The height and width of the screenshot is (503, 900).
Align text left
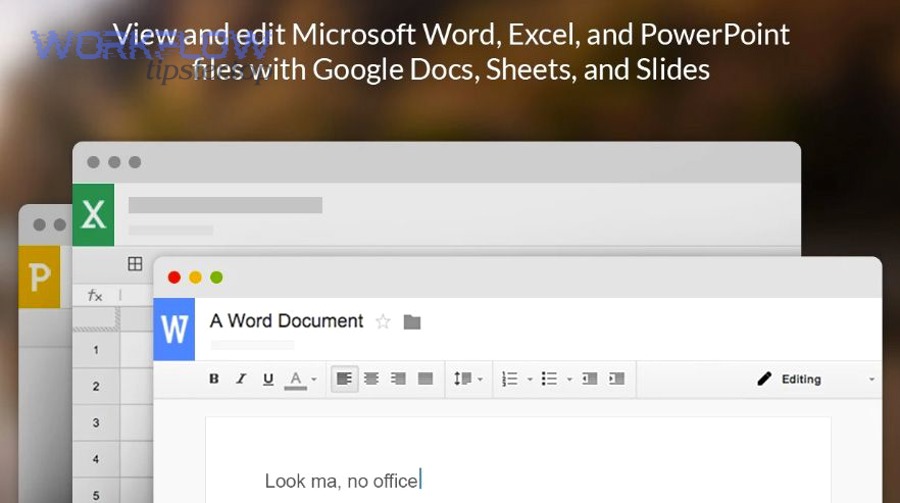(344, 379)
